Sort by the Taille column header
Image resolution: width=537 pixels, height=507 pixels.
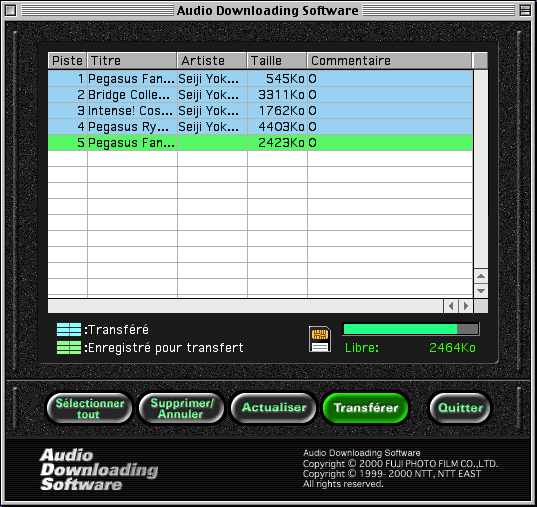pos(277,61)
